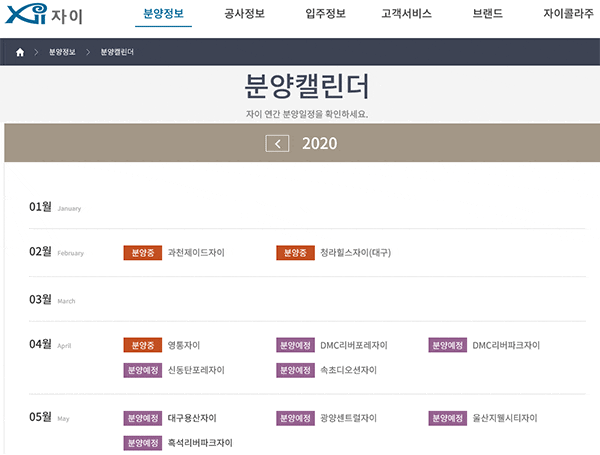The height and width of the screenshot is (455, 600).
Task: Open 청라힐스자이(대구) listing
Action: [355, 253]
